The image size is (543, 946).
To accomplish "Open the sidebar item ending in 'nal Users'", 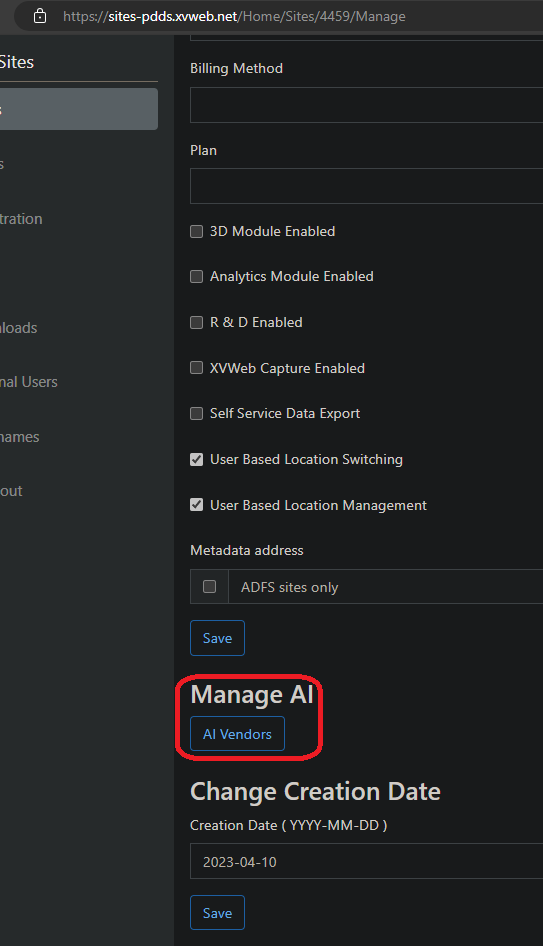I will pyautogui.click(x=29, y=382).
